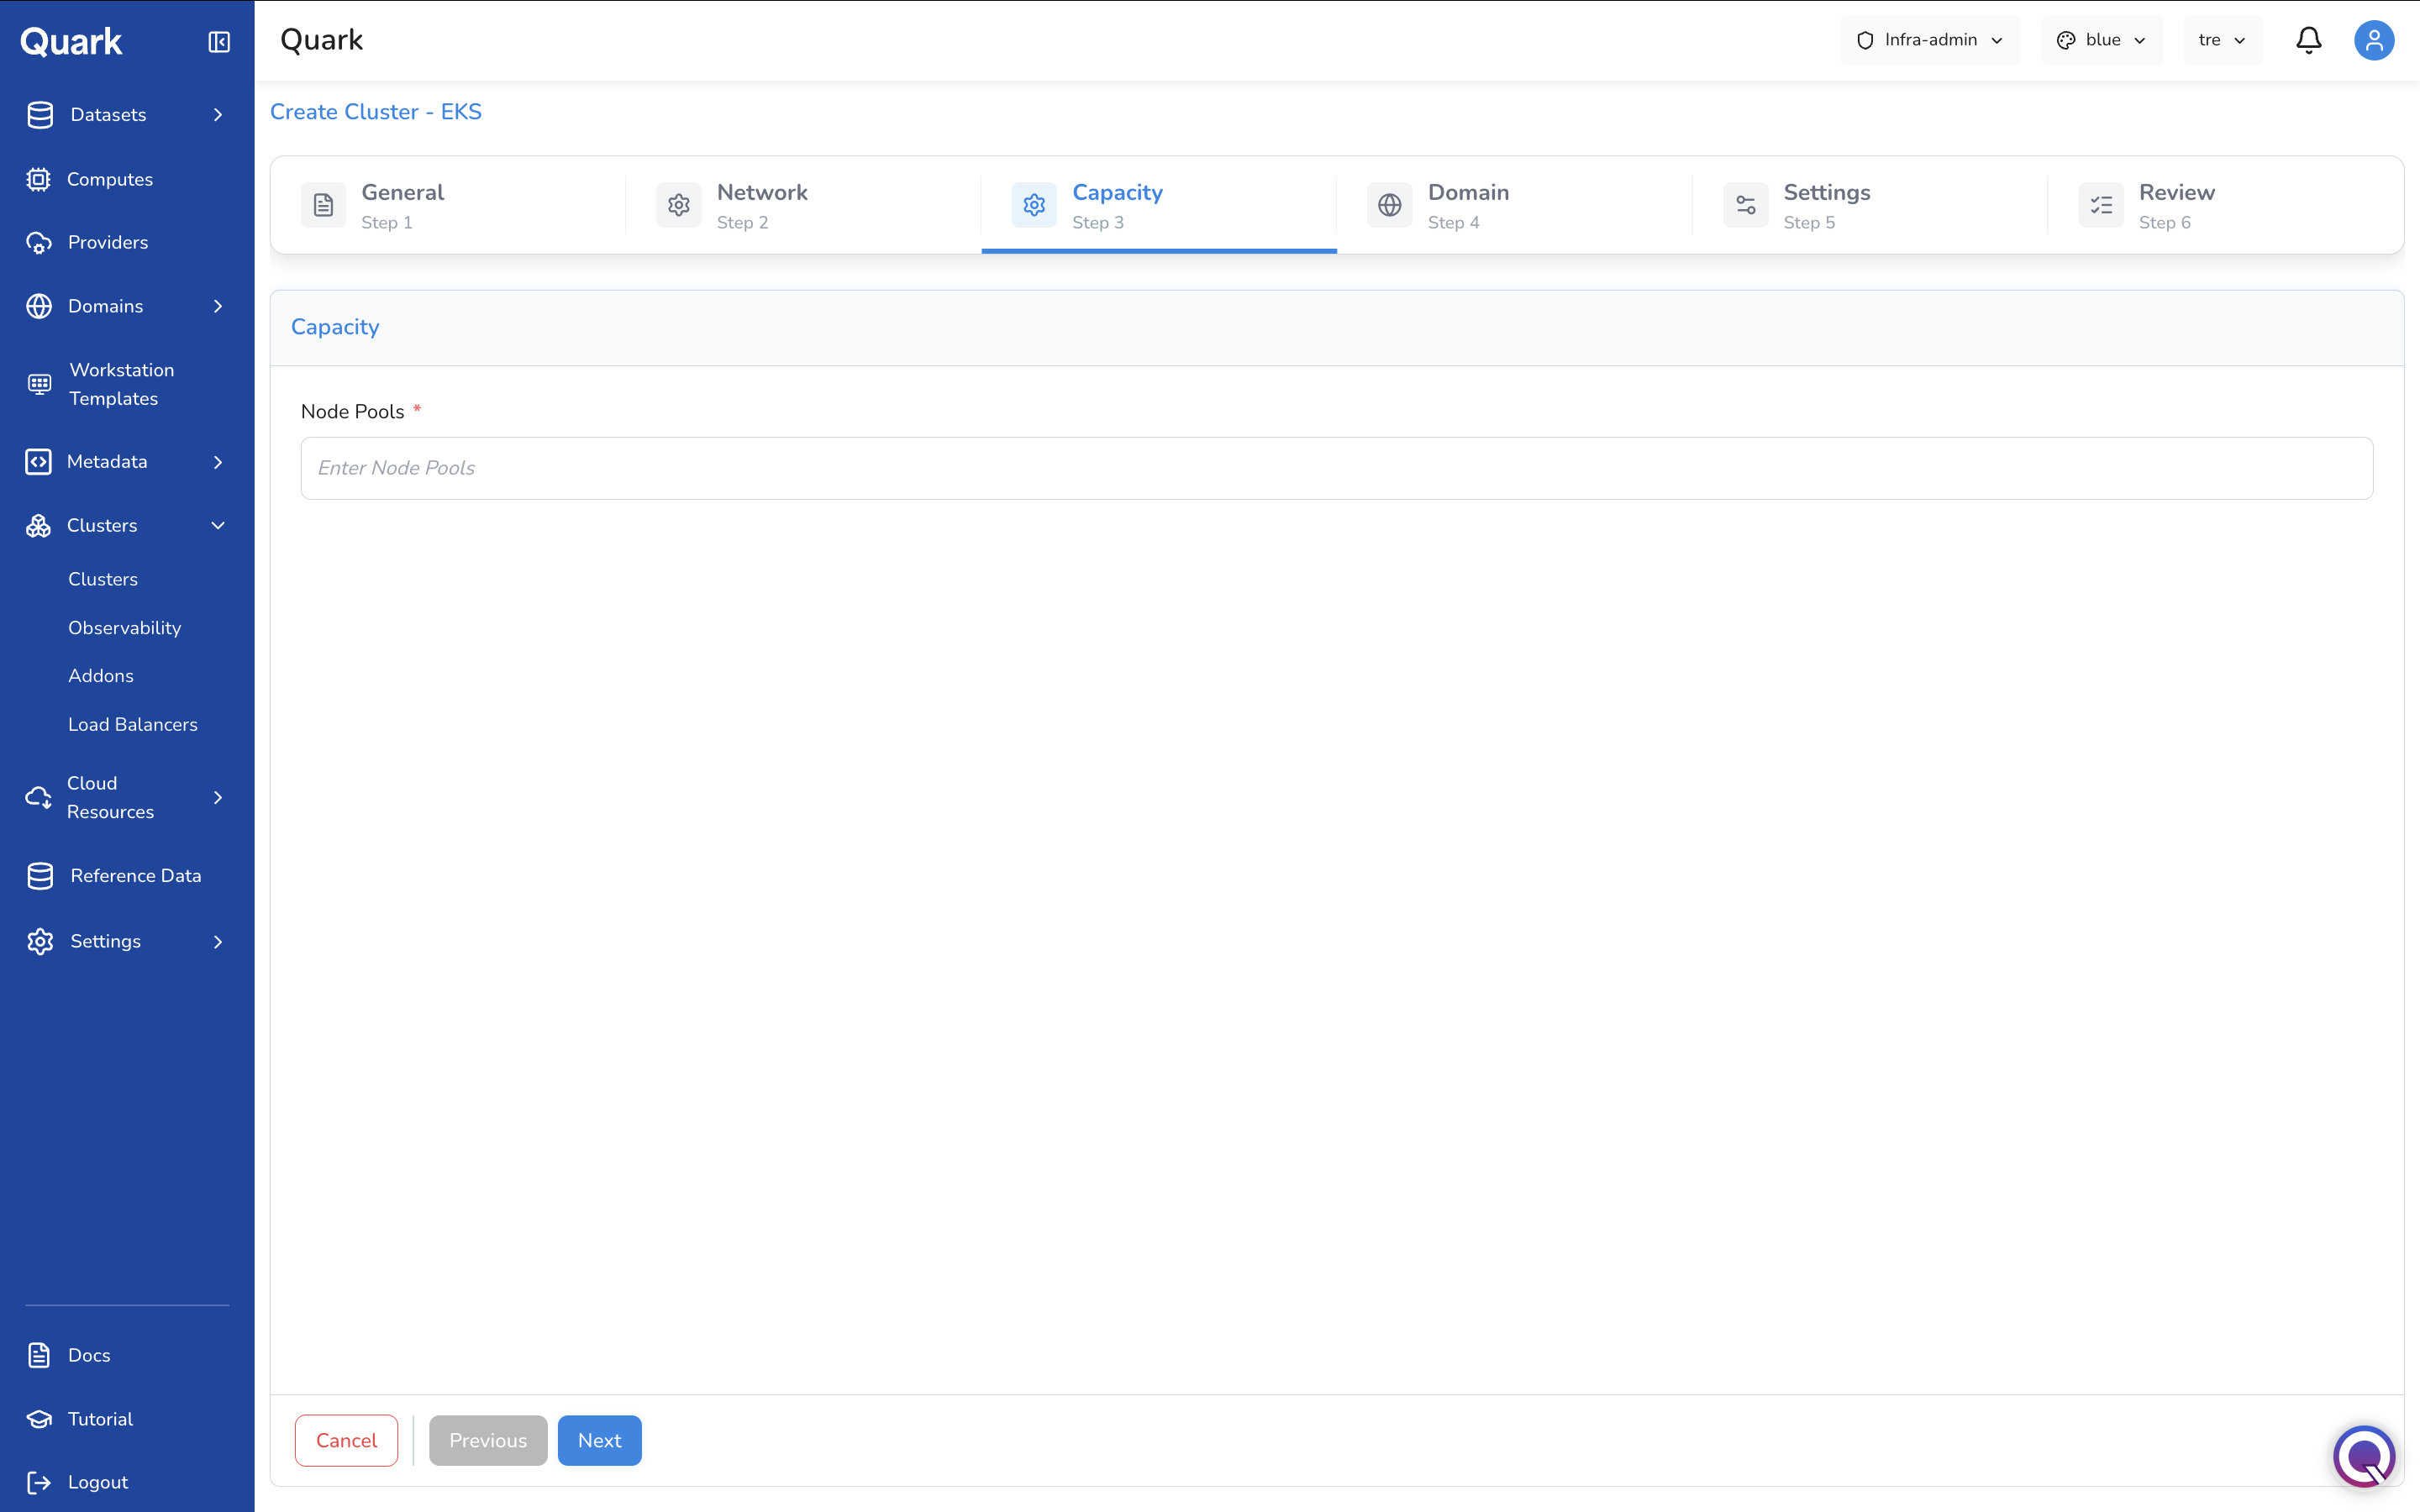Open the Providers page
2420x1512 pixels.
108,242
